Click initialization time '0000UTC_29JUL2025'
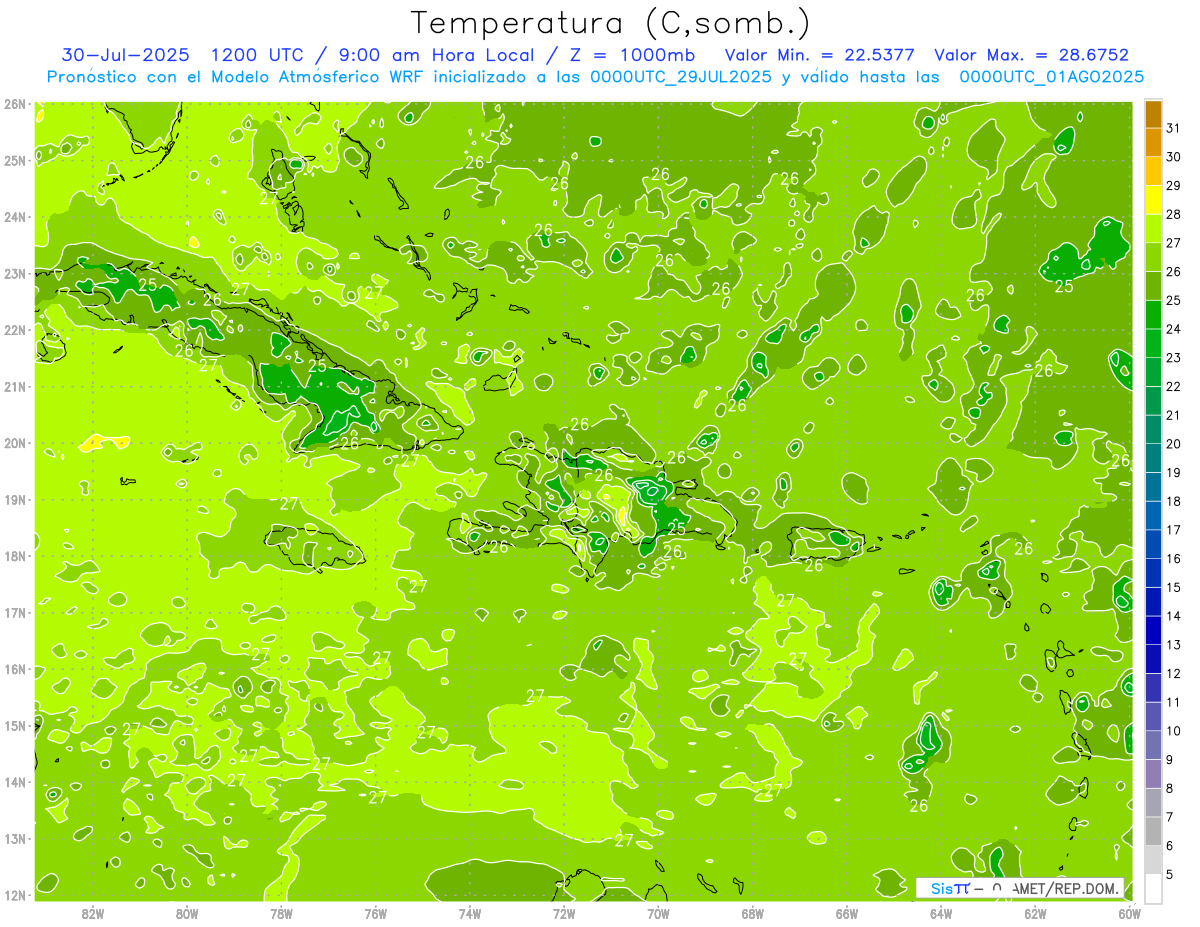The image size is (1200, 927). [x=681, y=77]
